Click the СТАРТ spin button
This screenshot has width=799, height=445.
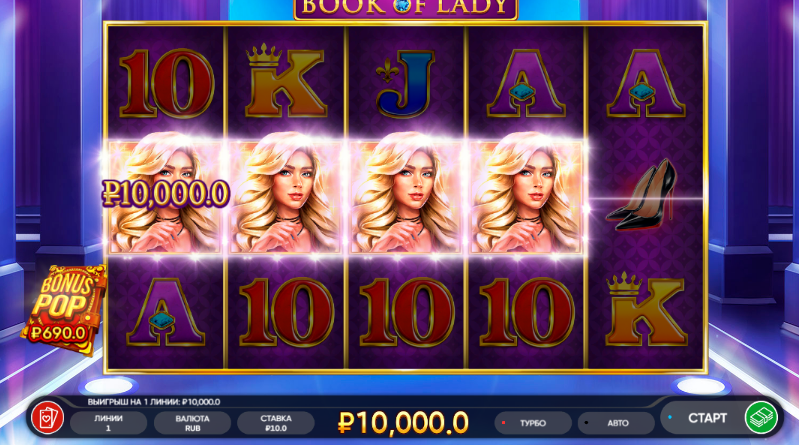click(707, 418)
